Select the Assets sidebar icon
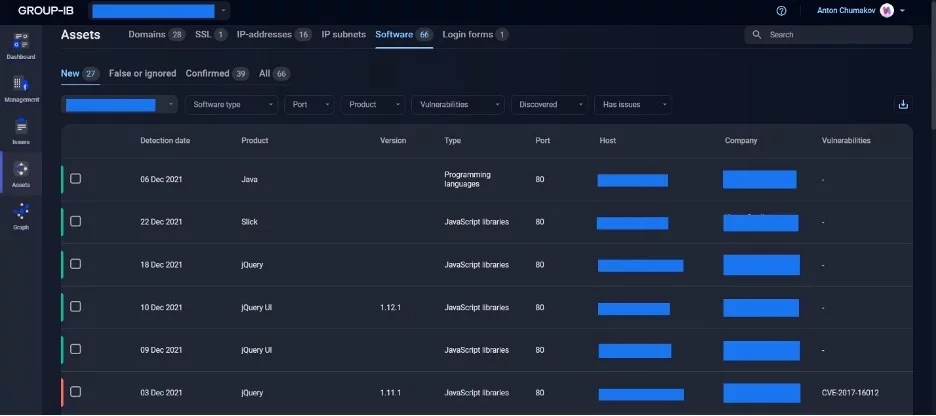 point(21,171)
